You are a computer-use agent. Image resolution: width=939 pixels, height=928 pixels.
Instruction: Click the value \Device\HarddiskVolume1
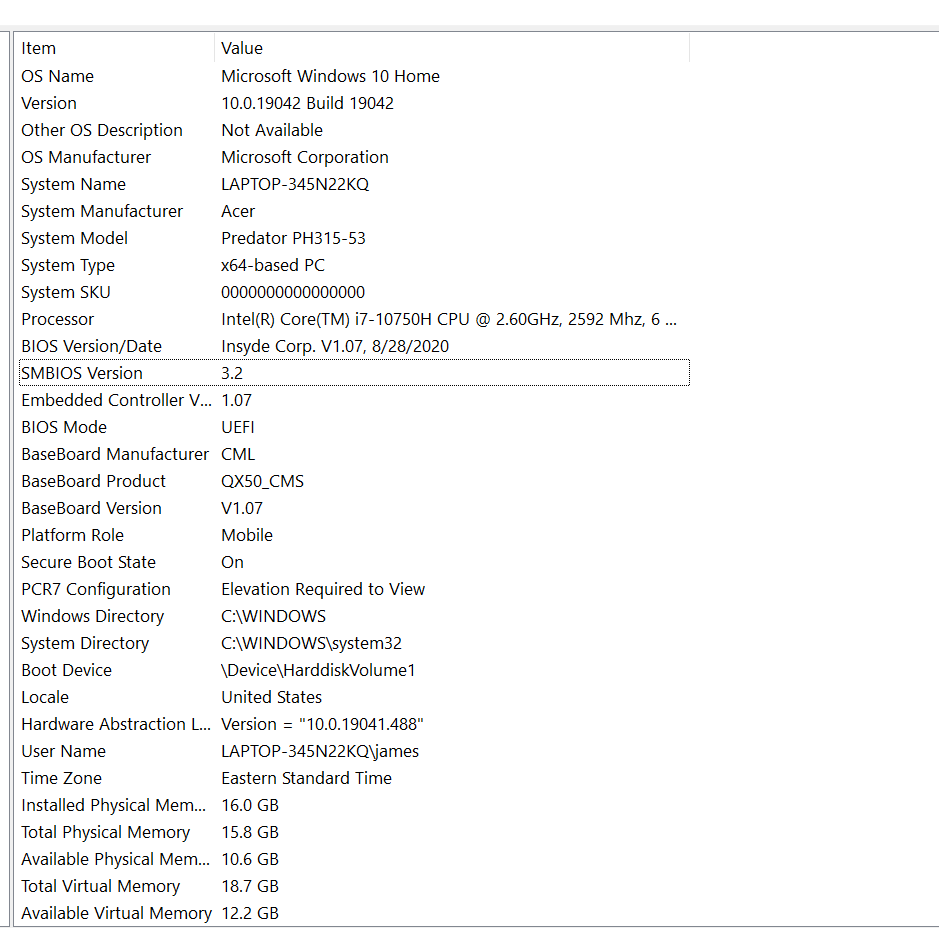319,670
